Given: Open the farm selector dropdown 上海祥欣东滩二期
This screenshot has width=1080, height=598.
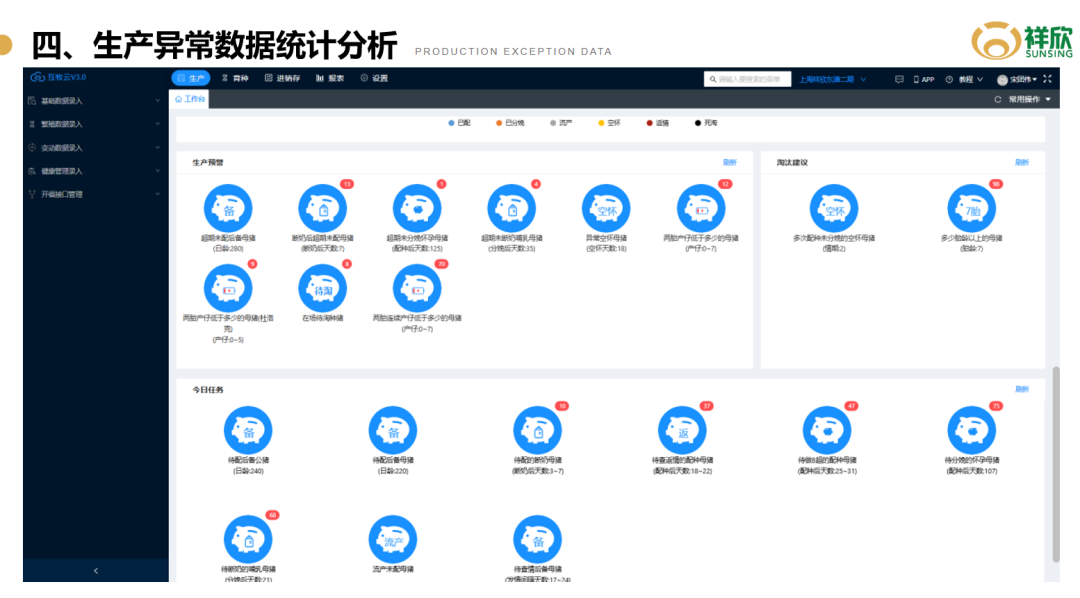Looking at the screenshot, I should click(833, 79).
